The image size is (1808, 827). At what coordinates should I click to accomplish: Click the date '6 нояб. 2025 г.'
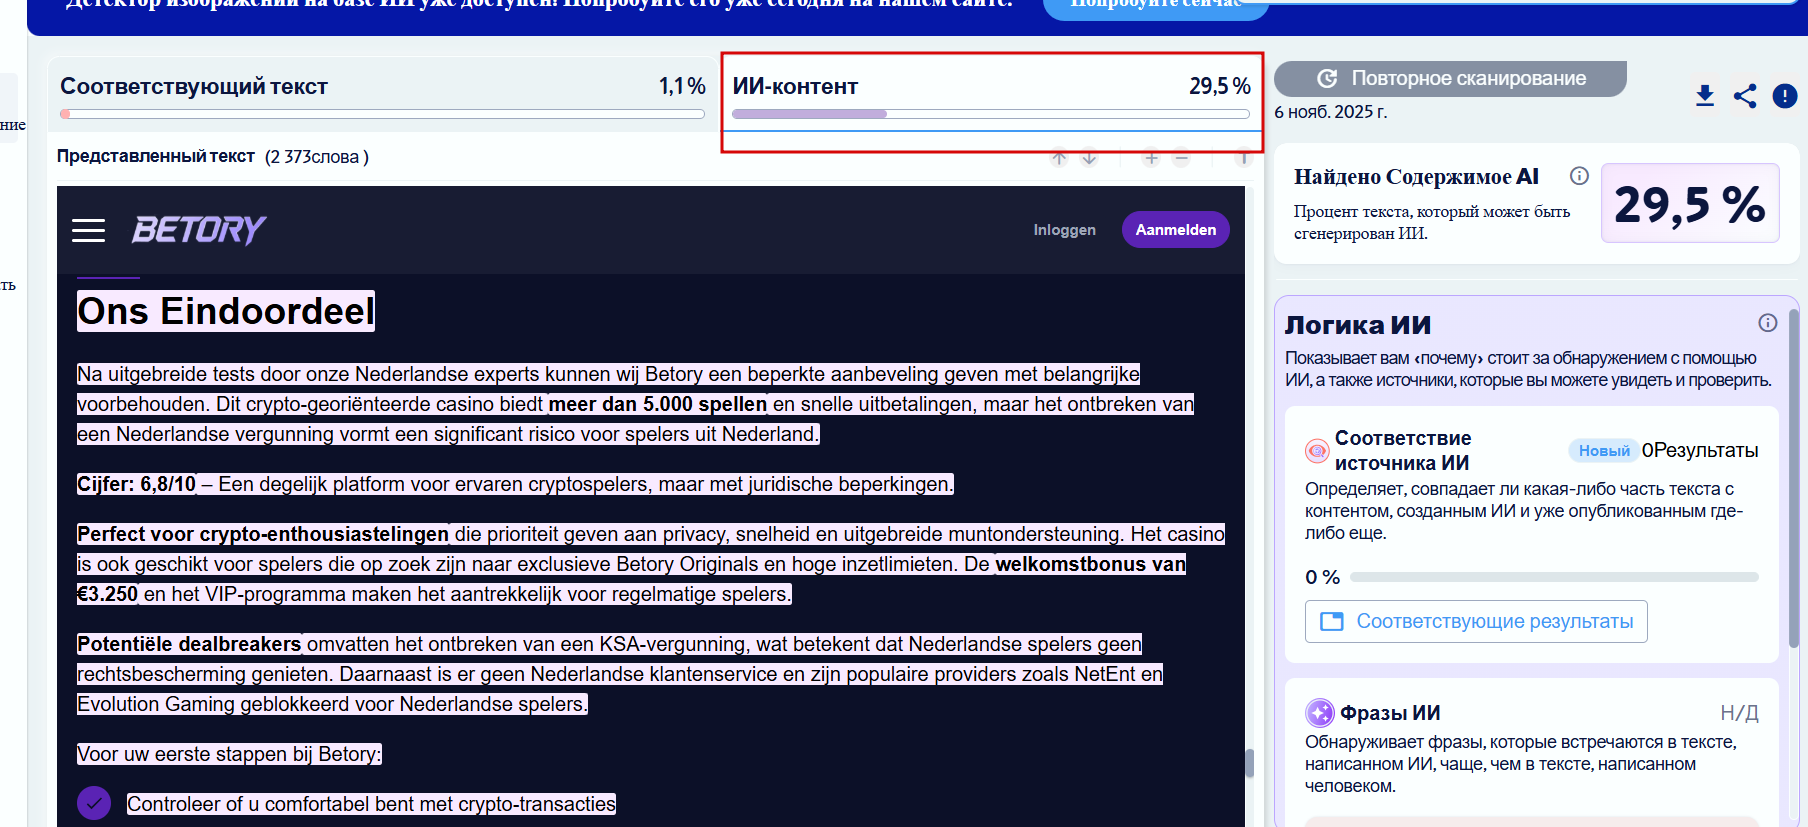(1331, 112)
